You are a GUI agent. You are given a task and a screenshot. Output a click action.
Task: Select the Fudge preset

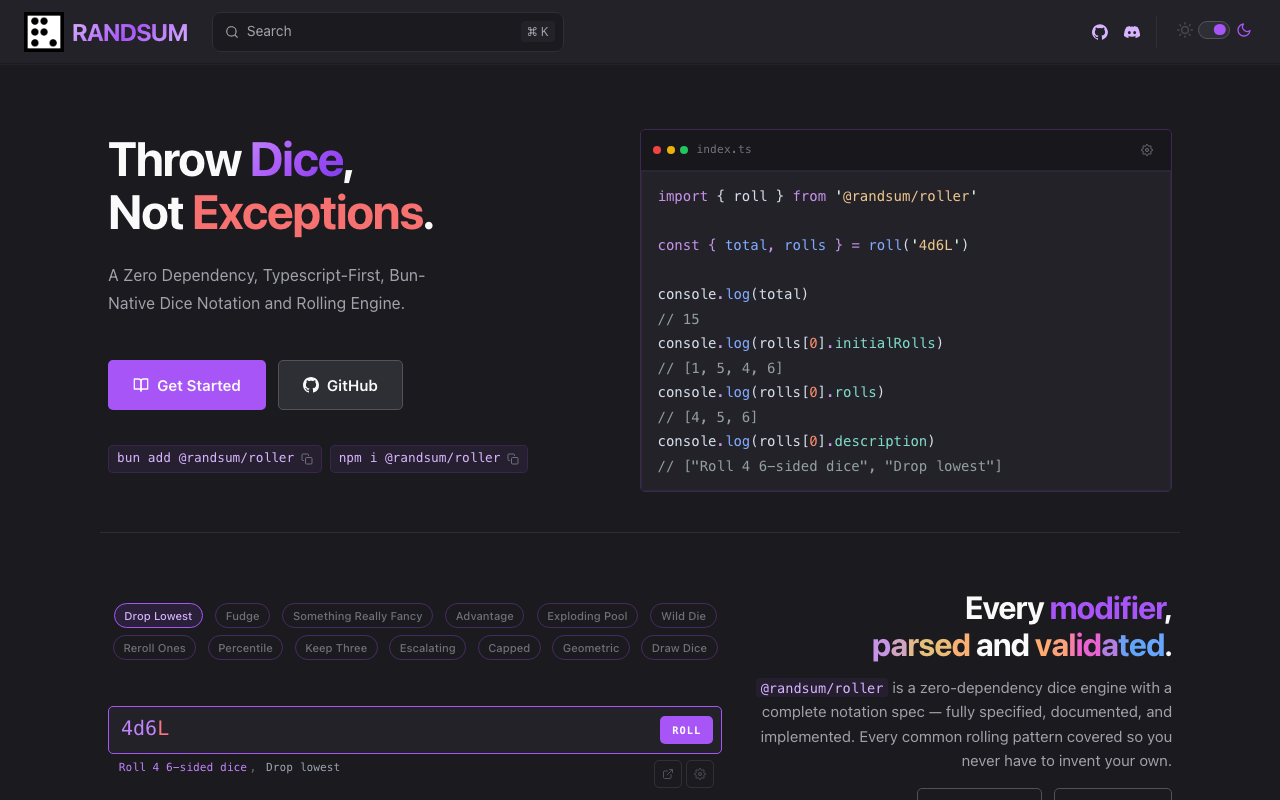point(242,616)
